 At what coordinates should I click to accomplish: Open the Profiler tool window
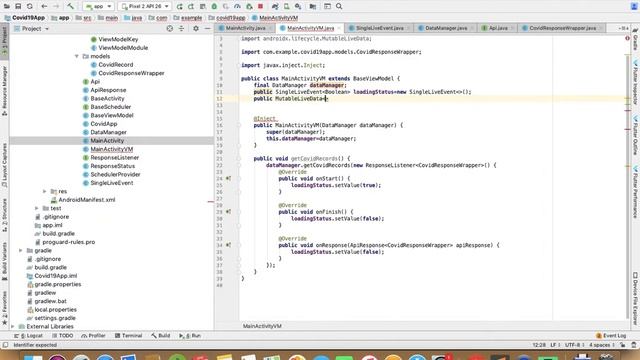coord(93,336)
